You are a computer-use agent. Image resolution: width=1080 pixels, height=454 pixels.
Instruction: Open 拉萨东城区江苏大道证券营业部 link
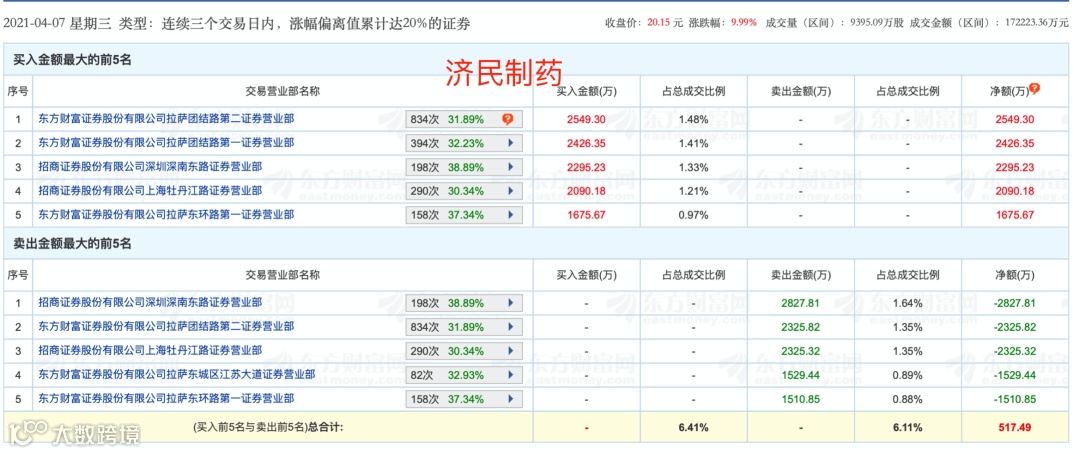click(x=177, y=375)
